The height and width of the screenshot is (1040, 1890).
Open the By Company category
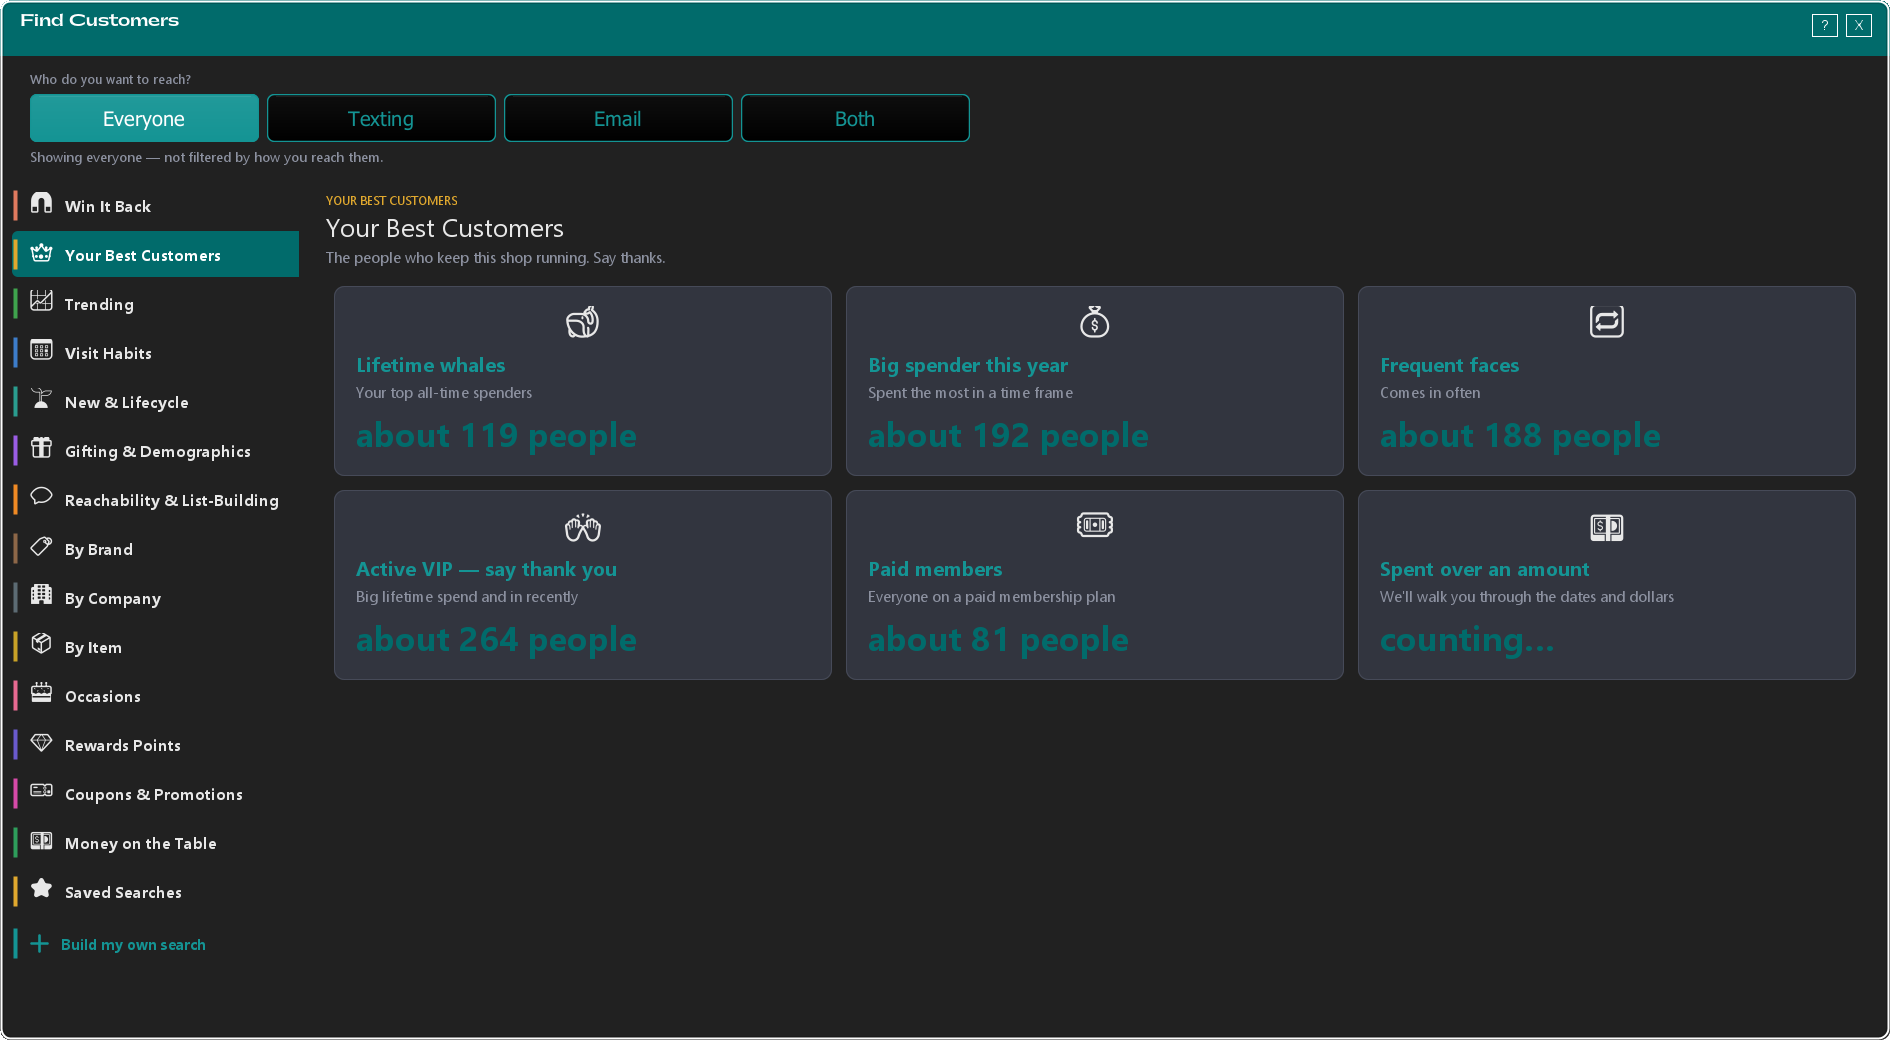[156, 597]
